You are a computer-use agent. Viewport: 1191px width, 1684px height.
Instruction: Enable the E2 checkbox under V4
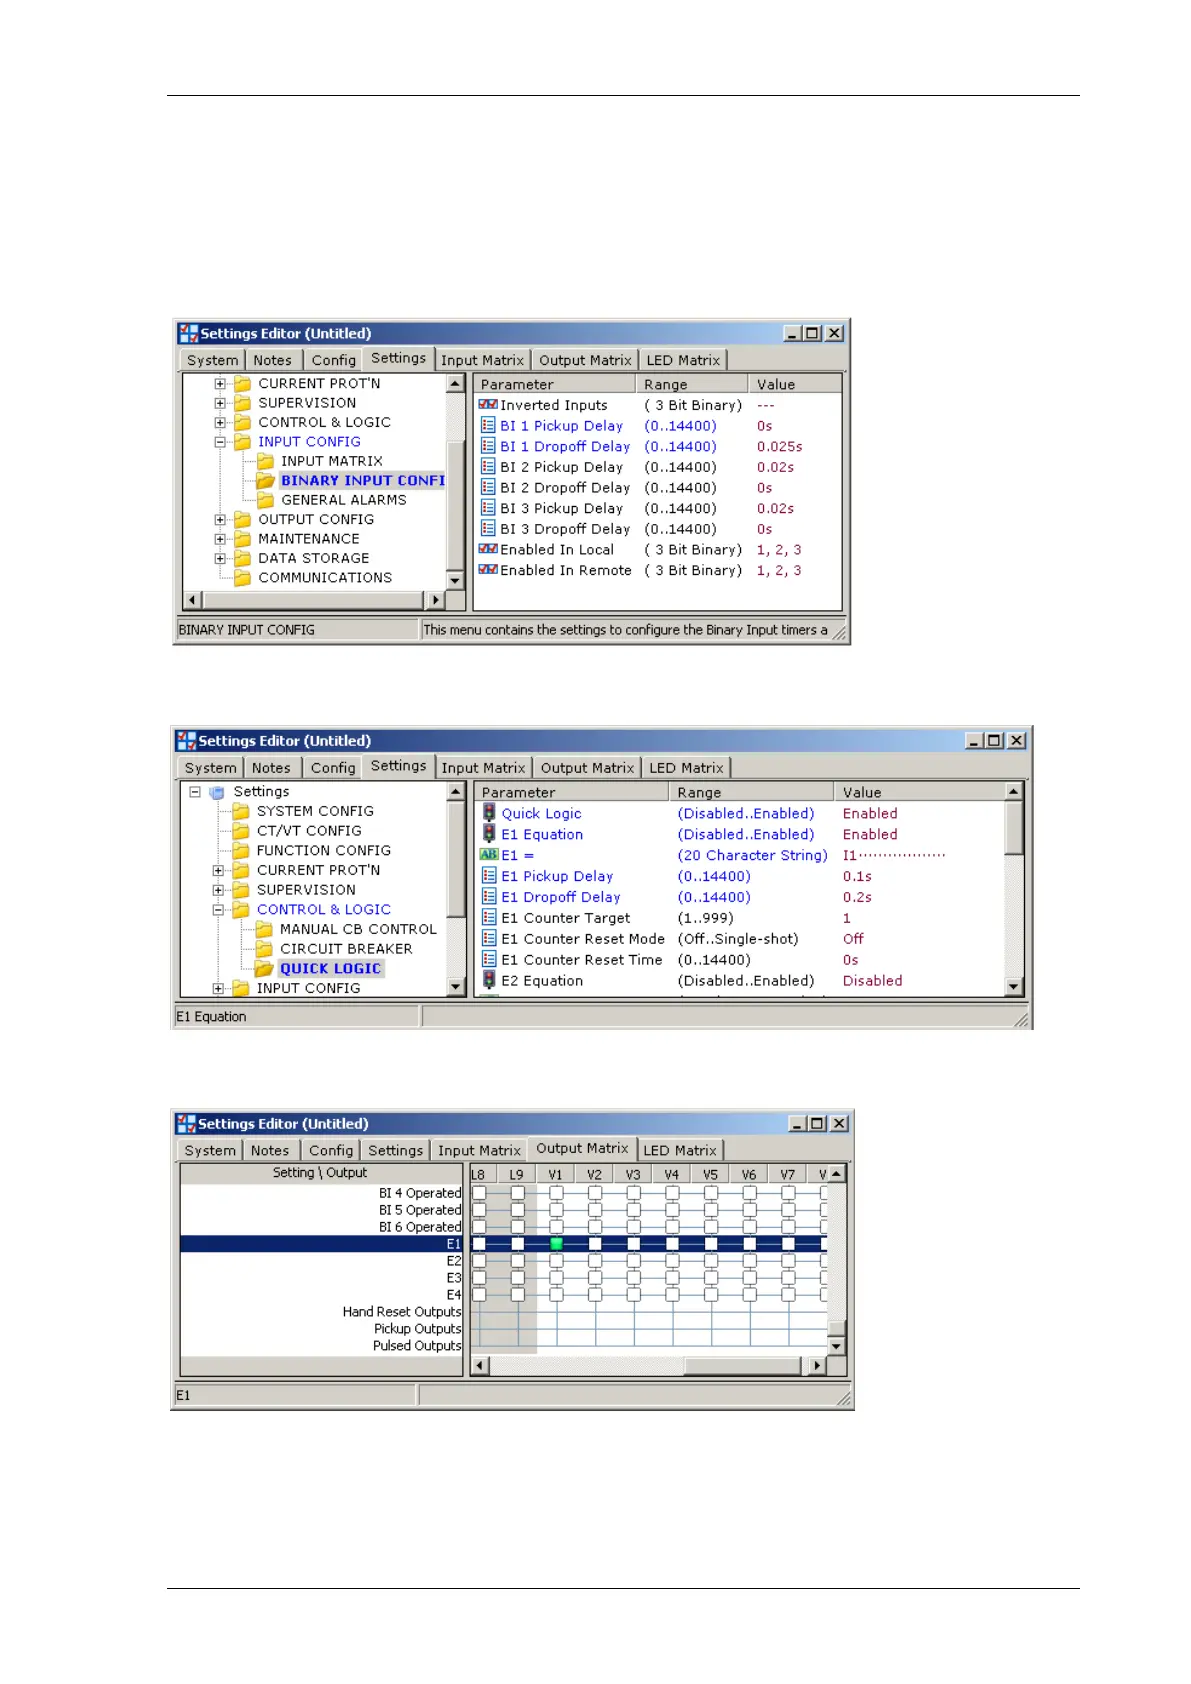[672, 1261]
